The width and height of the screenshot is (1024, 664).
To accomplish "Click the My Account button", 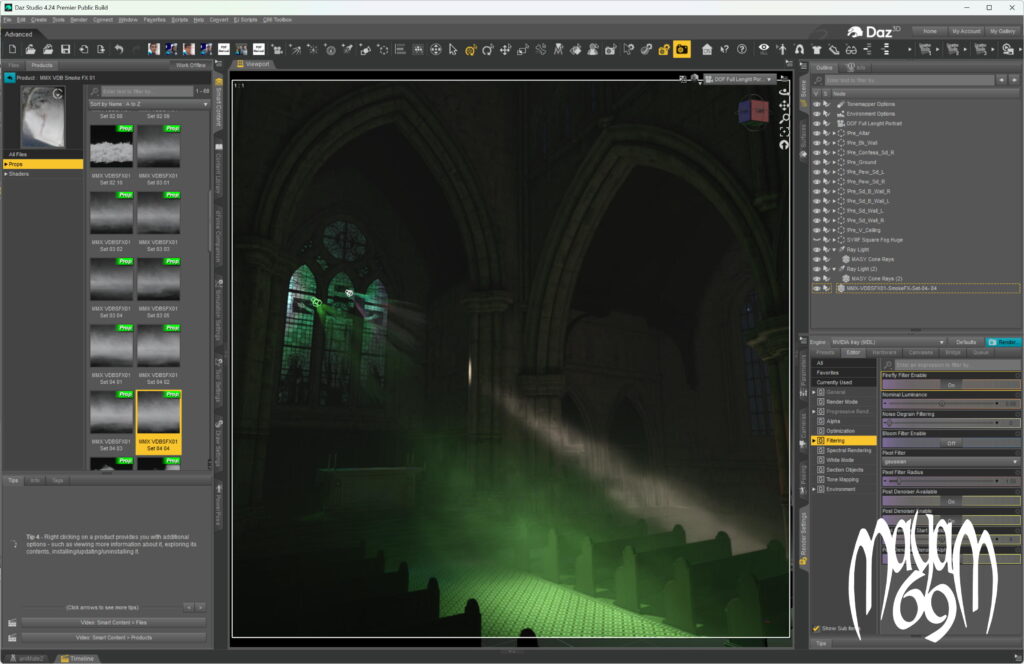I will coord(965,31).
